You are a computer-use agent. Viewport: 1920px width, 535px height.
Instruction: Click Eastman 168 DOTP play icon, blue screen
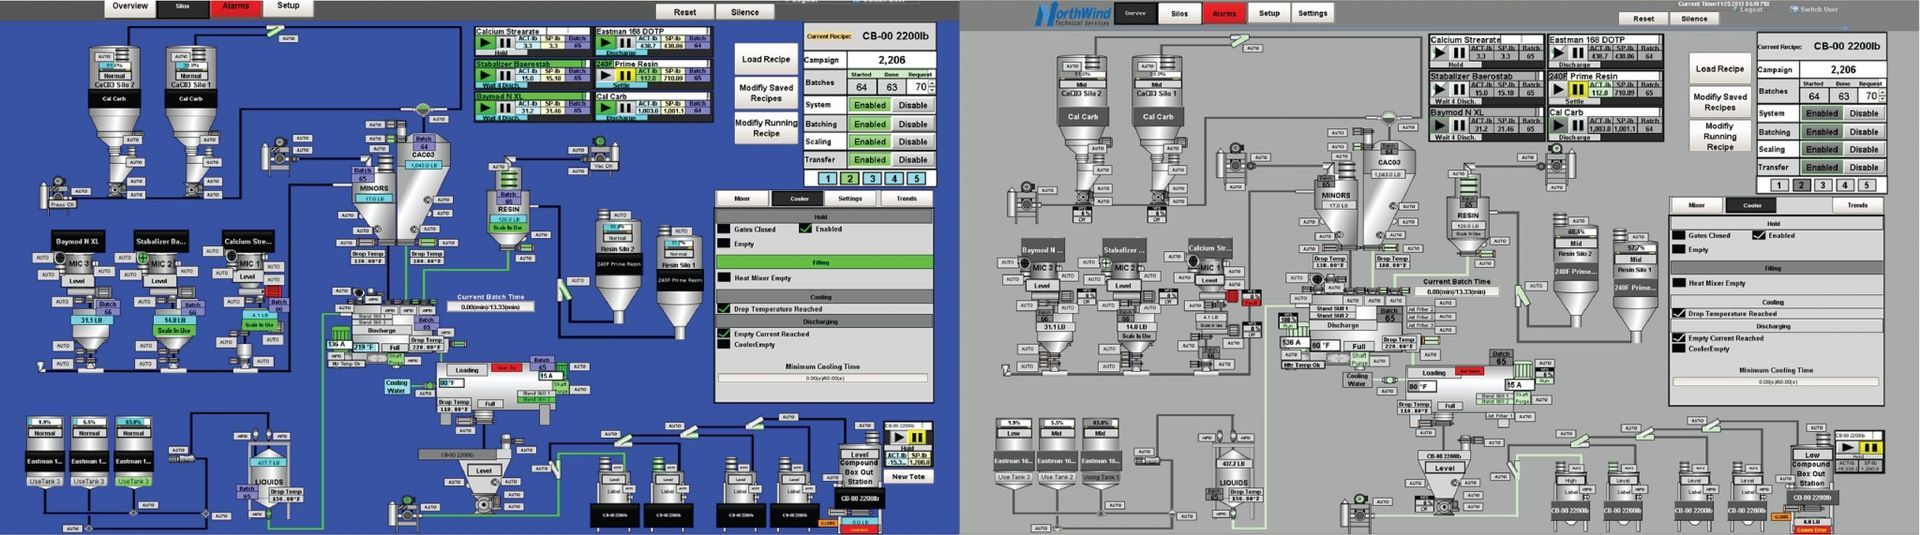(606, 43)
